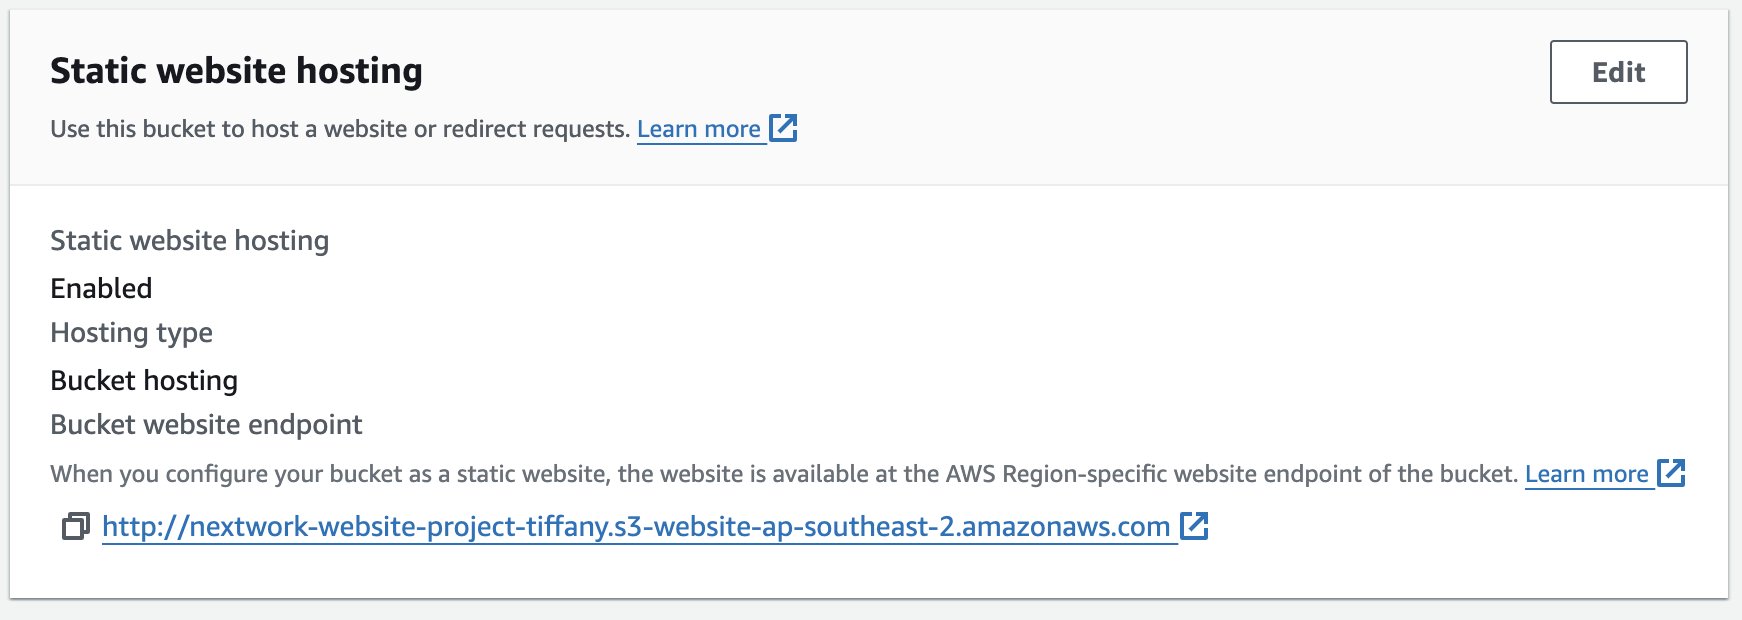Click gray Static website hosting label above Enabled

click(189, 241)
